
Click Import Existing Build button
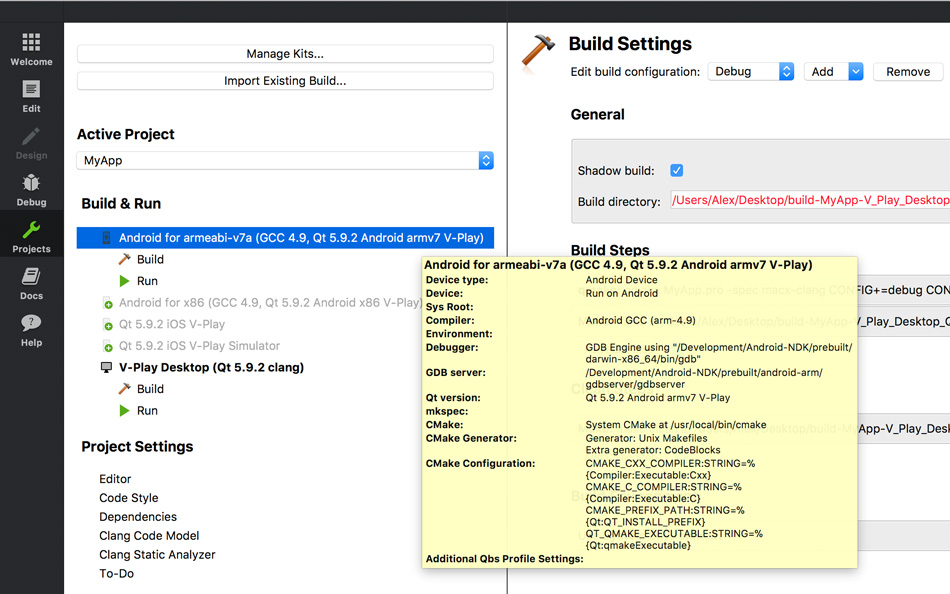[285, 81]
